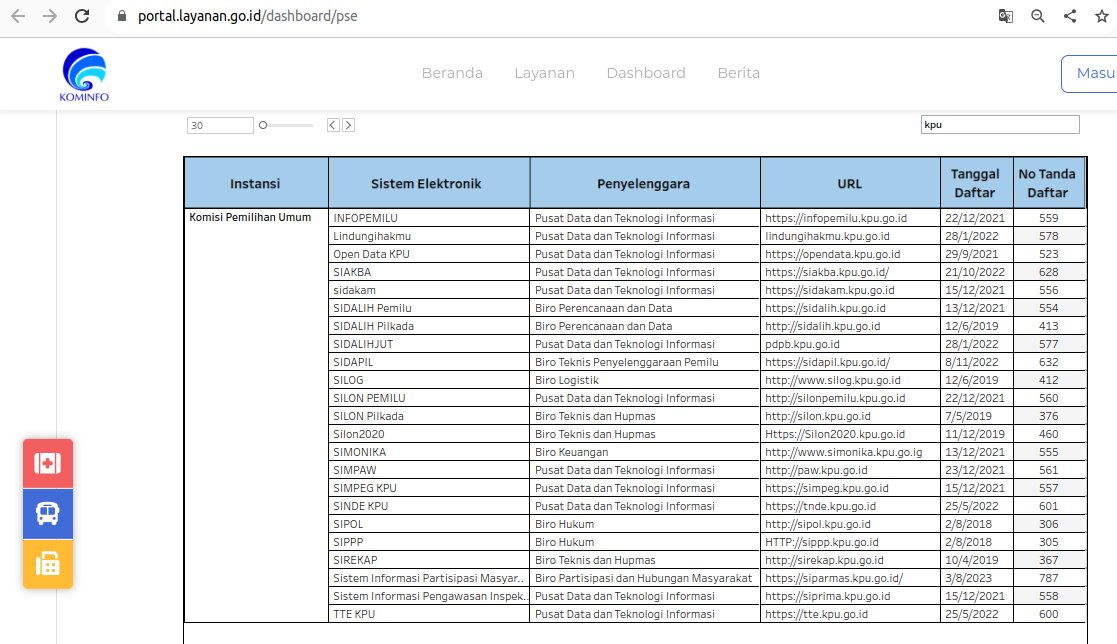Click the rows-per-page slider handle

click(x=262, y=124)
